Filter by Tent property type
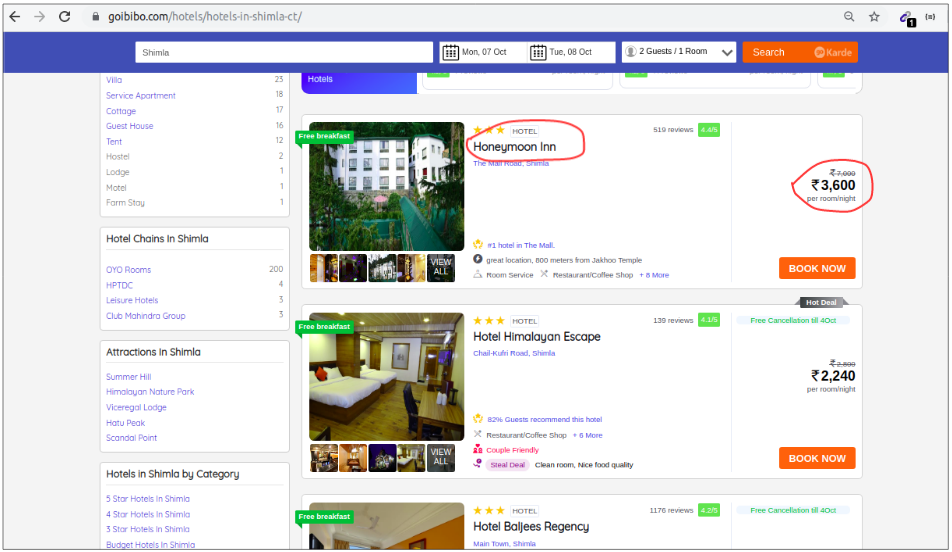The width and height of the screenshot is (952, 552). [x=114, y=141]
